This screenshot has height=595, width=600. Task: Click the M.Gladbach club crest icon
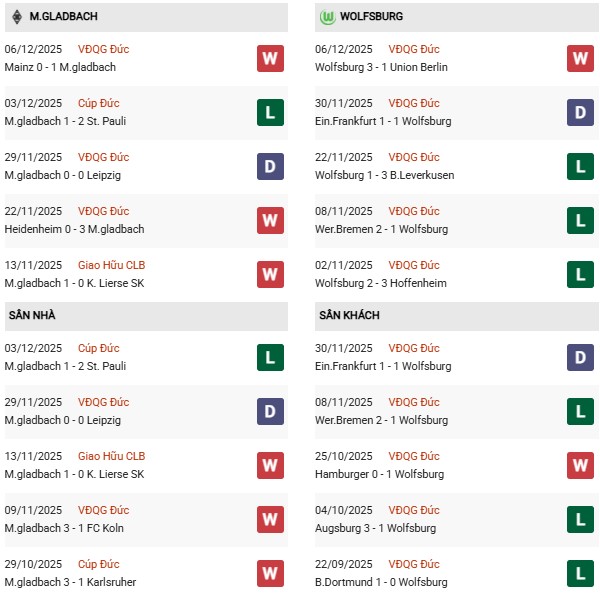click(x=17, y=17)
